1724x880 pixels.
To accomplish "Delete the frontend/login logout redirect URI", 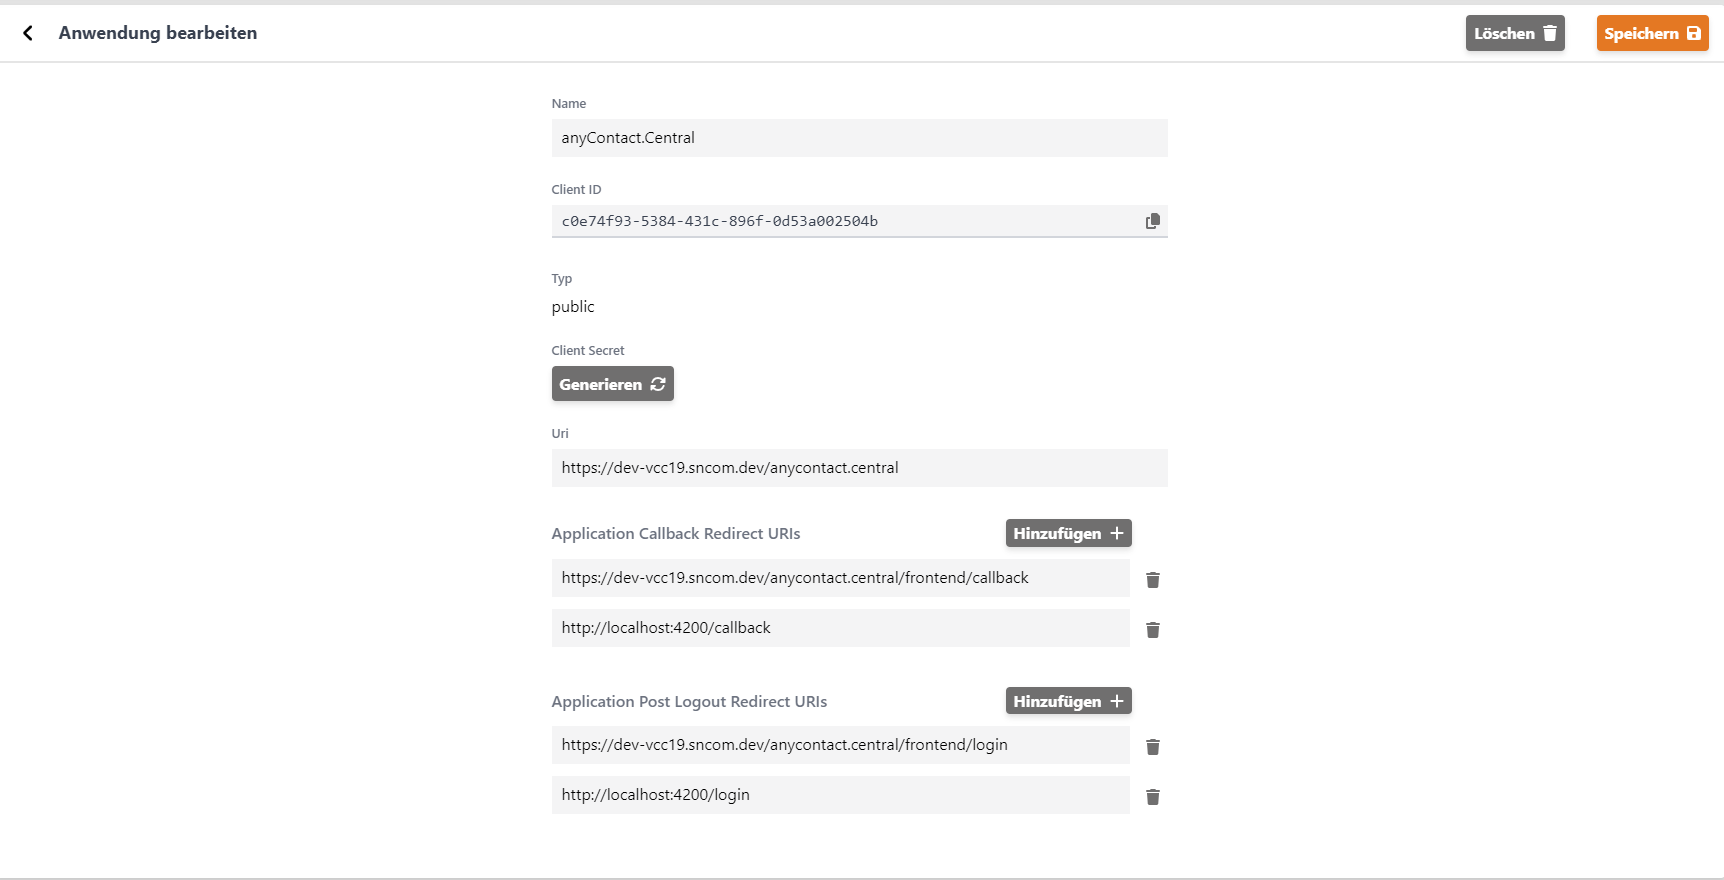I will coord(1152,747).
